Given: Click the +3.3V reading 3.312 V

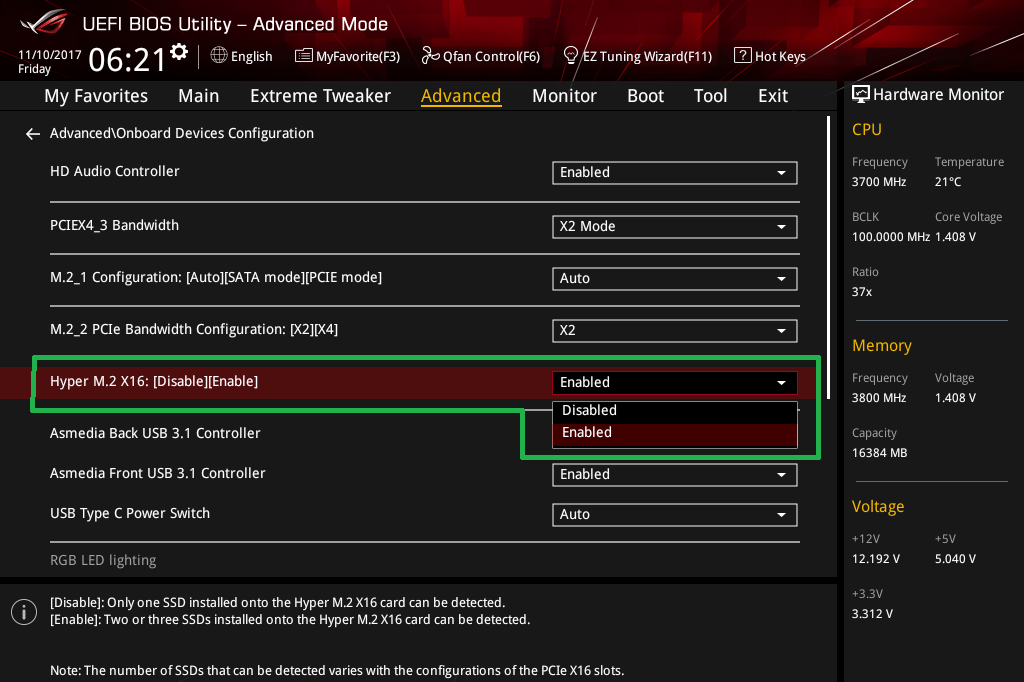Looking at the screenshot, I should click(x=872, y=614).
